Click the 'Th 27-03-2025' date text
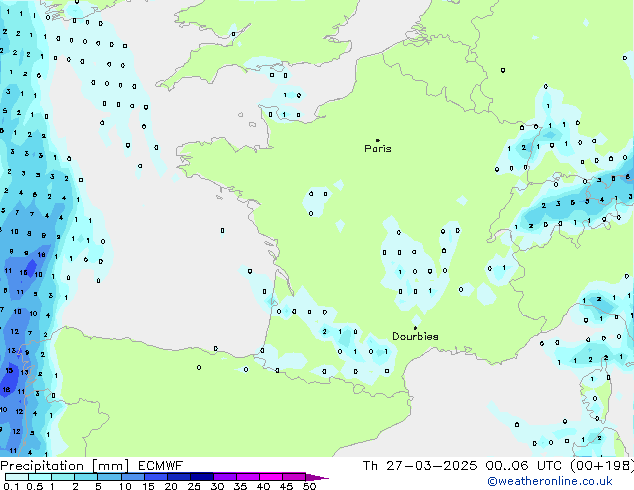 [x=420, y=466]
